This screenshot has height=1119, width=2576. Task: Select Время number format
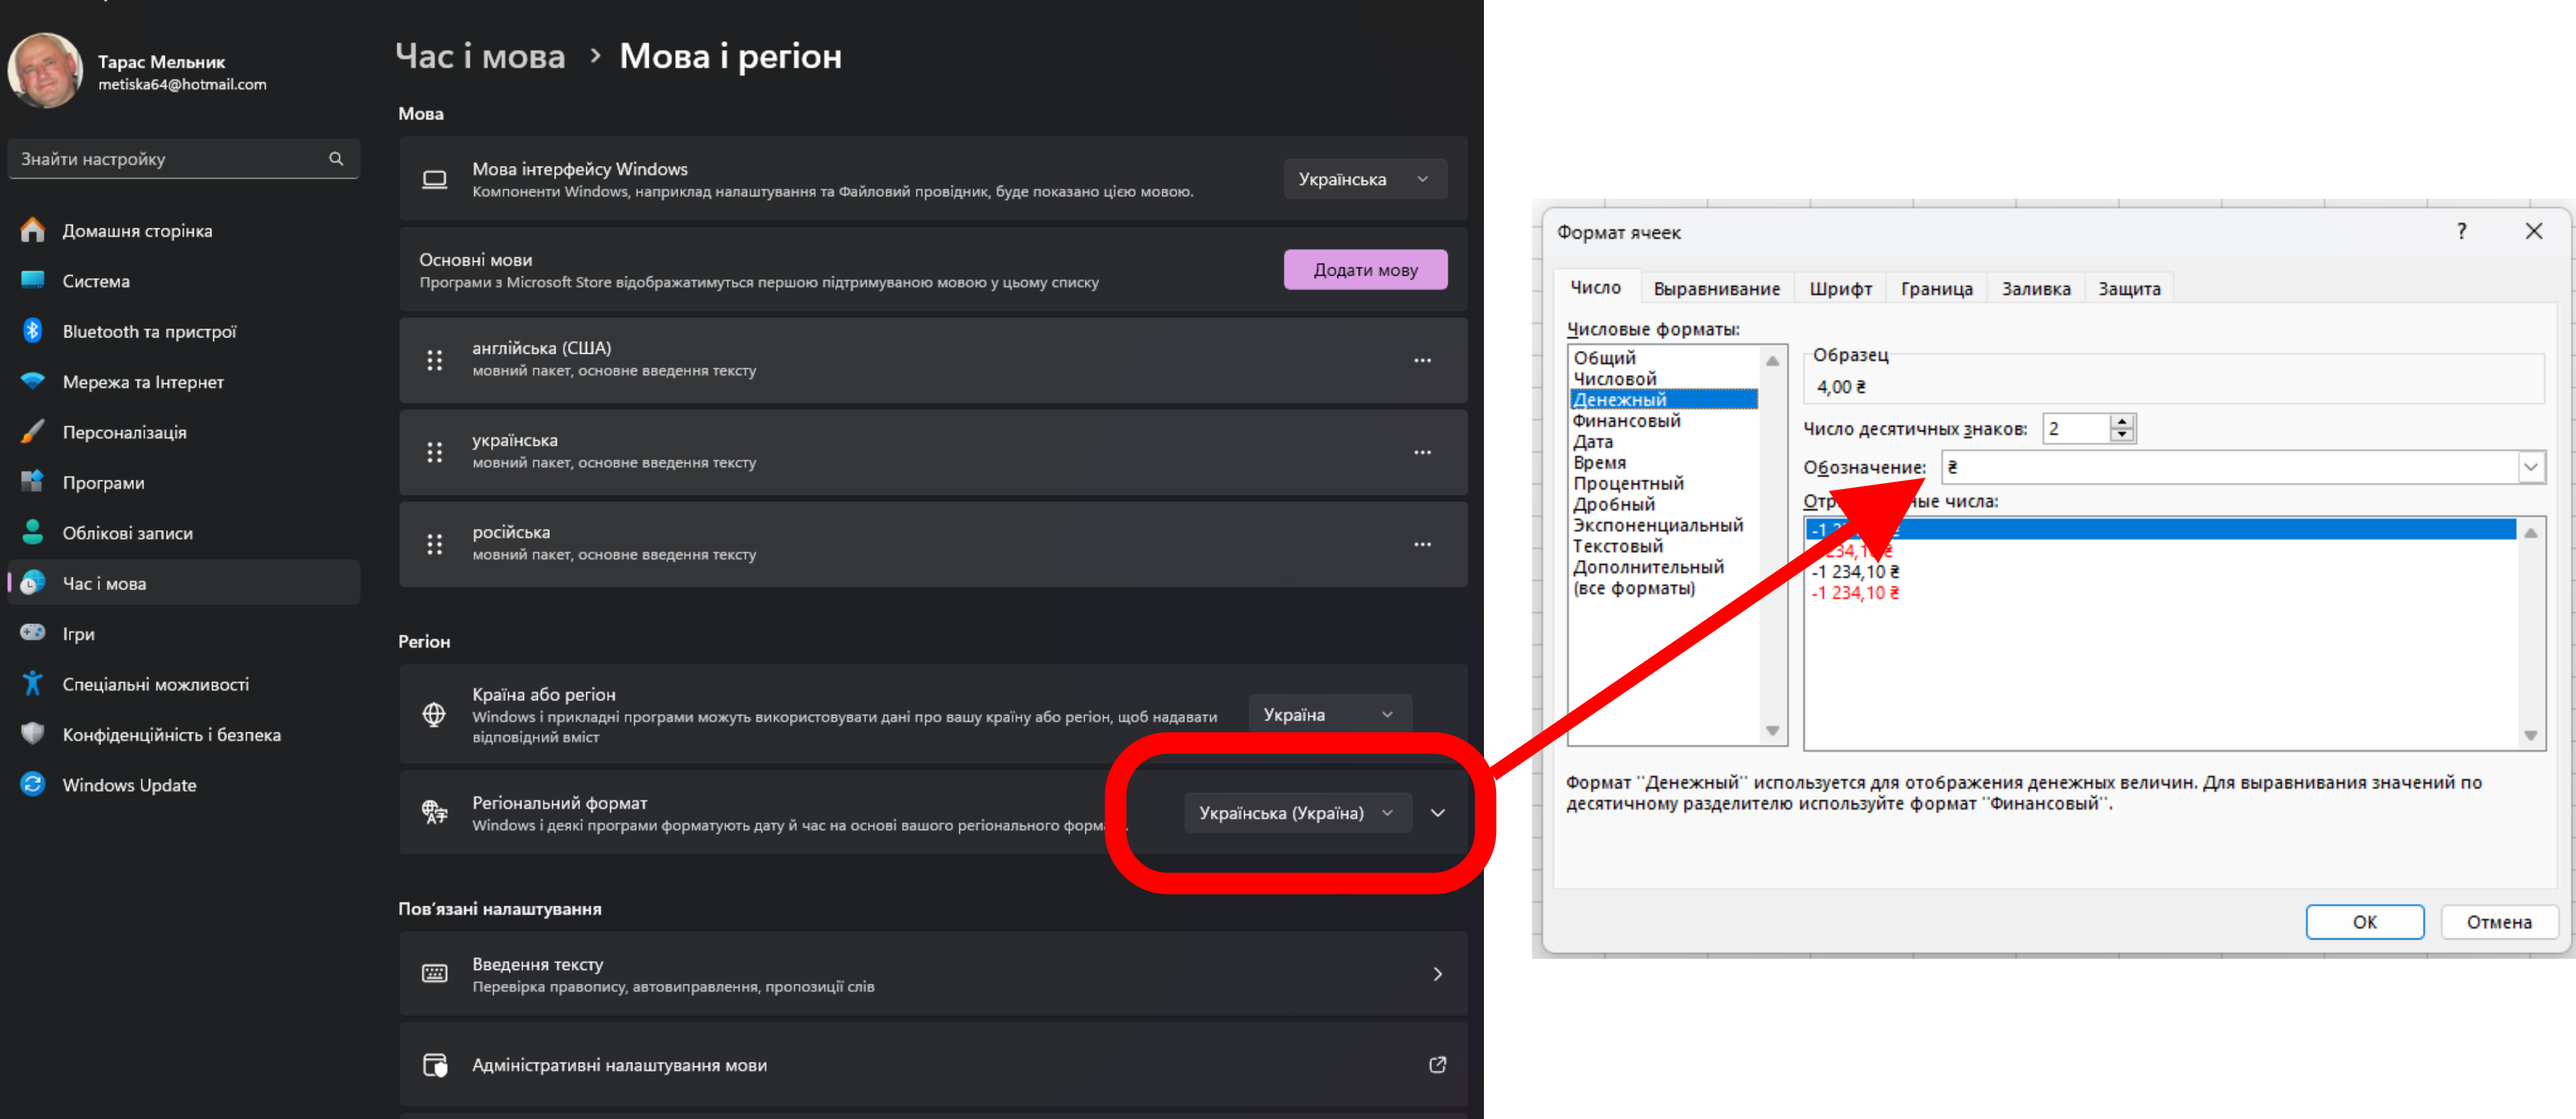click(x=1599, y=463)
